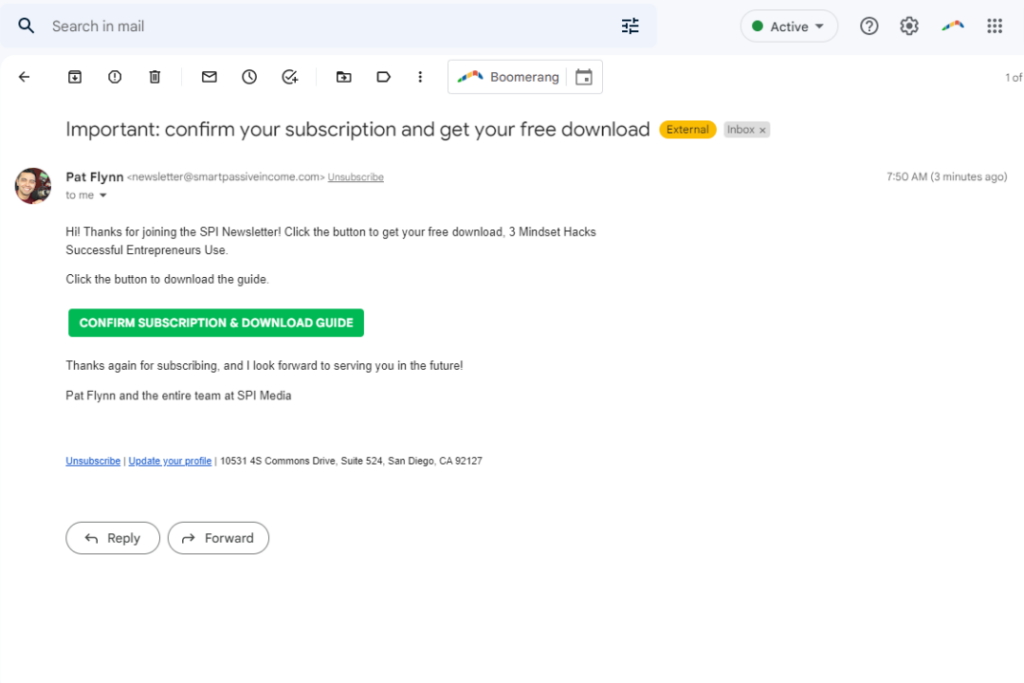Screen dimensions: 1024x683
Task: Click the footer Unsubscribe link
Action: pyautogui.click(x=93, y=461)
